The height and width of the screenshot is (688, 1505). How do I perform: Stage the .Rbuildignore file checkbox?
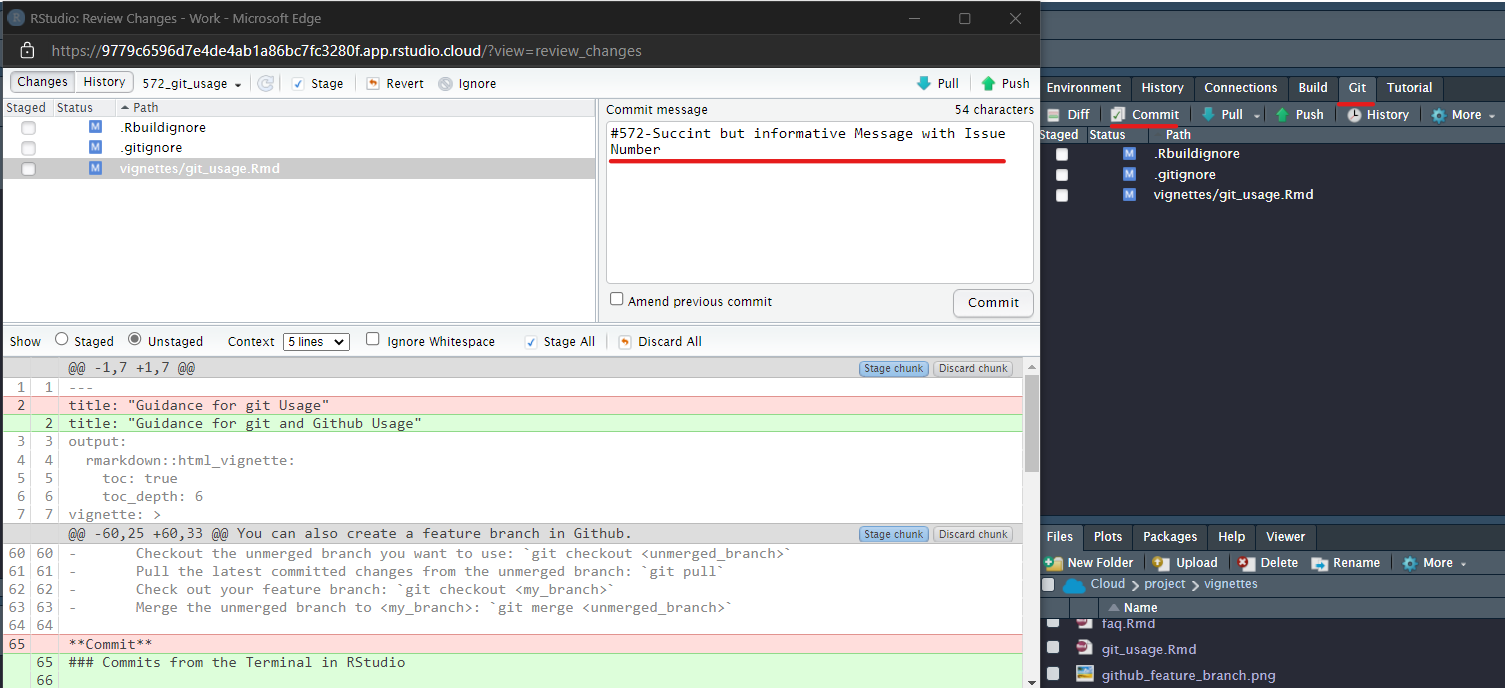coord(28,128)
